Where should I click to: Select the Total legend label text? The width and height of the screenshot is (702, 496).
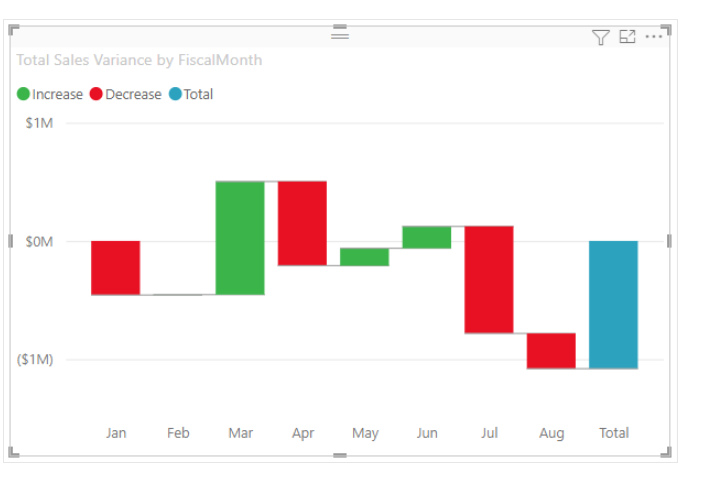198,94
